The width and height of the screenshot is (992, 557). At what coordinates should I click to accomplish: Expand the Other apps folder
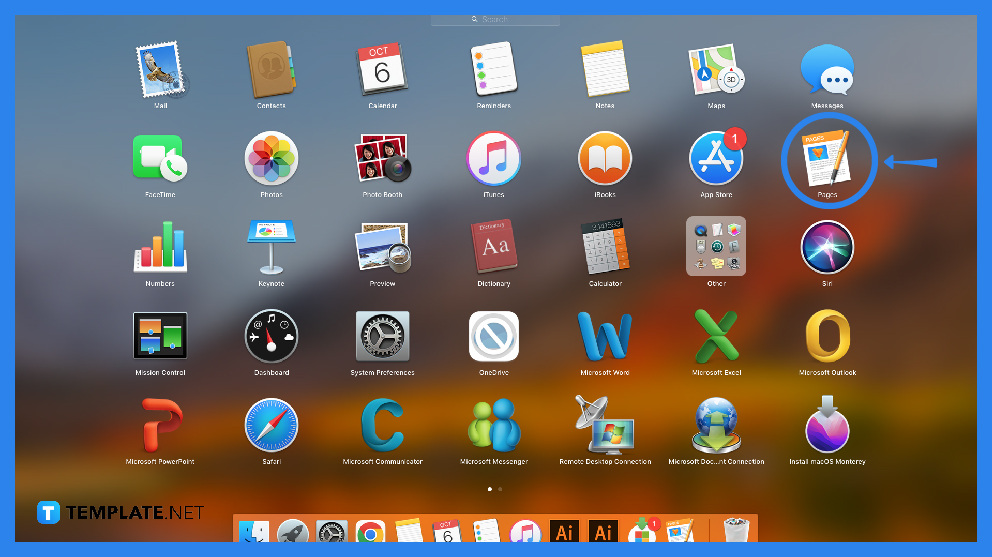click(716, 247)
